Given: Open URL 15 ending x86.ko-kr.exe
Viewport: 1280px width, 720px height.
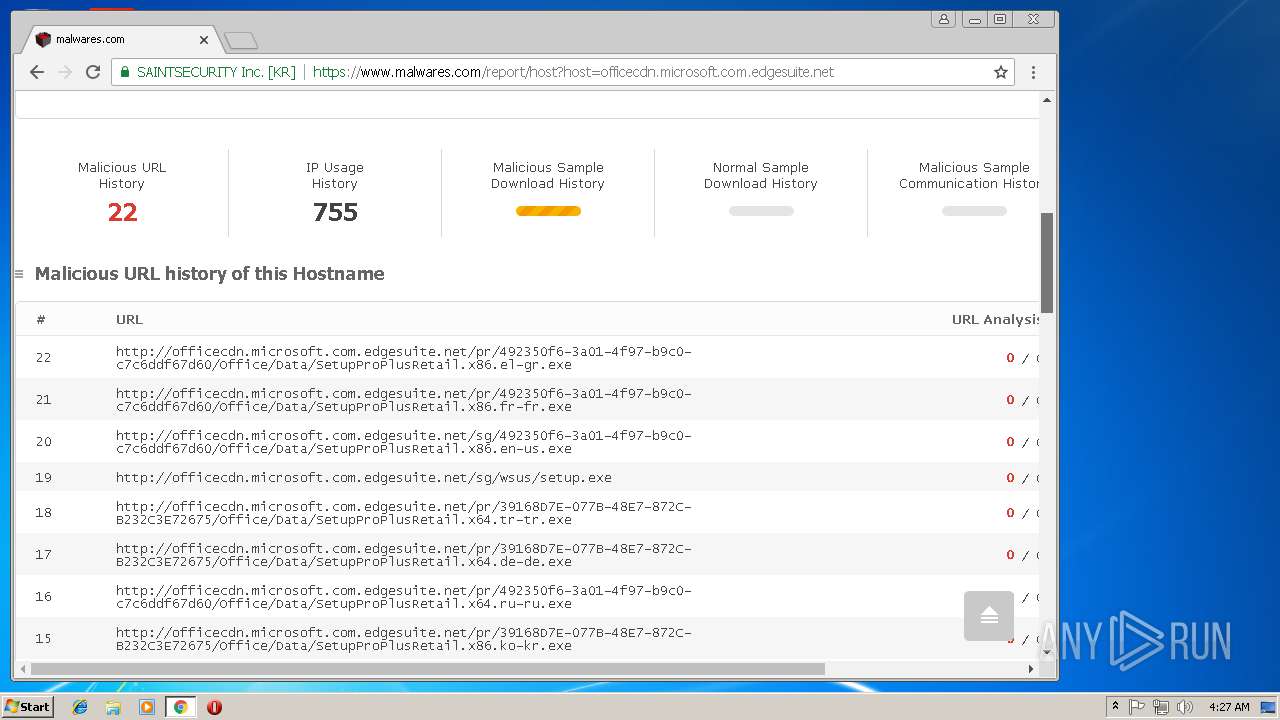Looking at the screenshot, I should tap(403, 639).
